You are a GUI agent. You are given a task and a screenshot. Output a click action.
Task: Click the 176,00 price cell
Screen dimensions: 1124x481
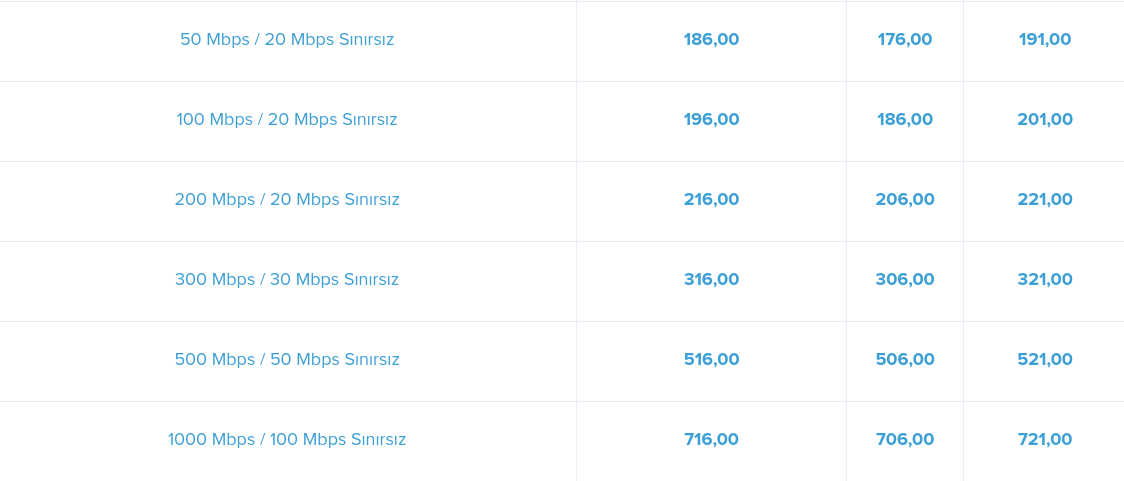click(x=905, y=40)
